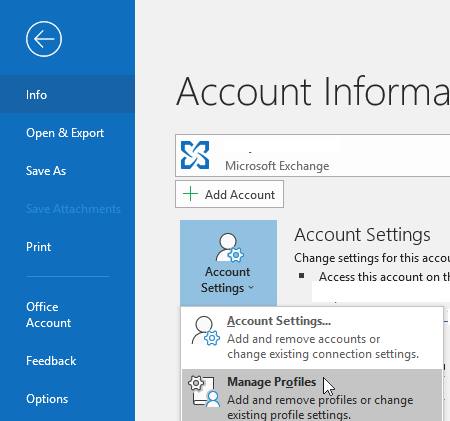Click 'Add and remove accounts or' description
Viewport: 450px width, 421px height.
(x=303, y=339)
